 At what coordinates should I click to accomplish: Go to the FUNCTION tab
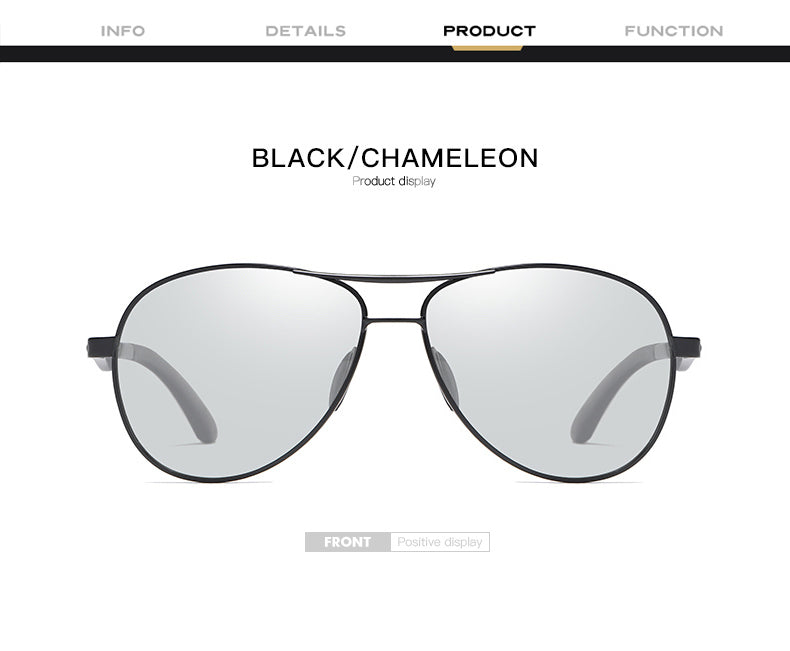click(674, 31)
